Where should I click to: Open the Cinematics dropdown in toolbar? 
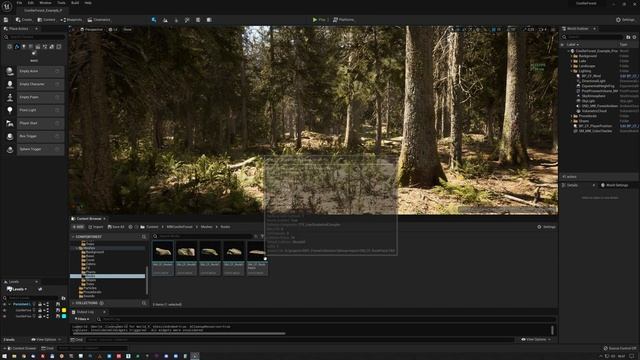click(99, 20)
